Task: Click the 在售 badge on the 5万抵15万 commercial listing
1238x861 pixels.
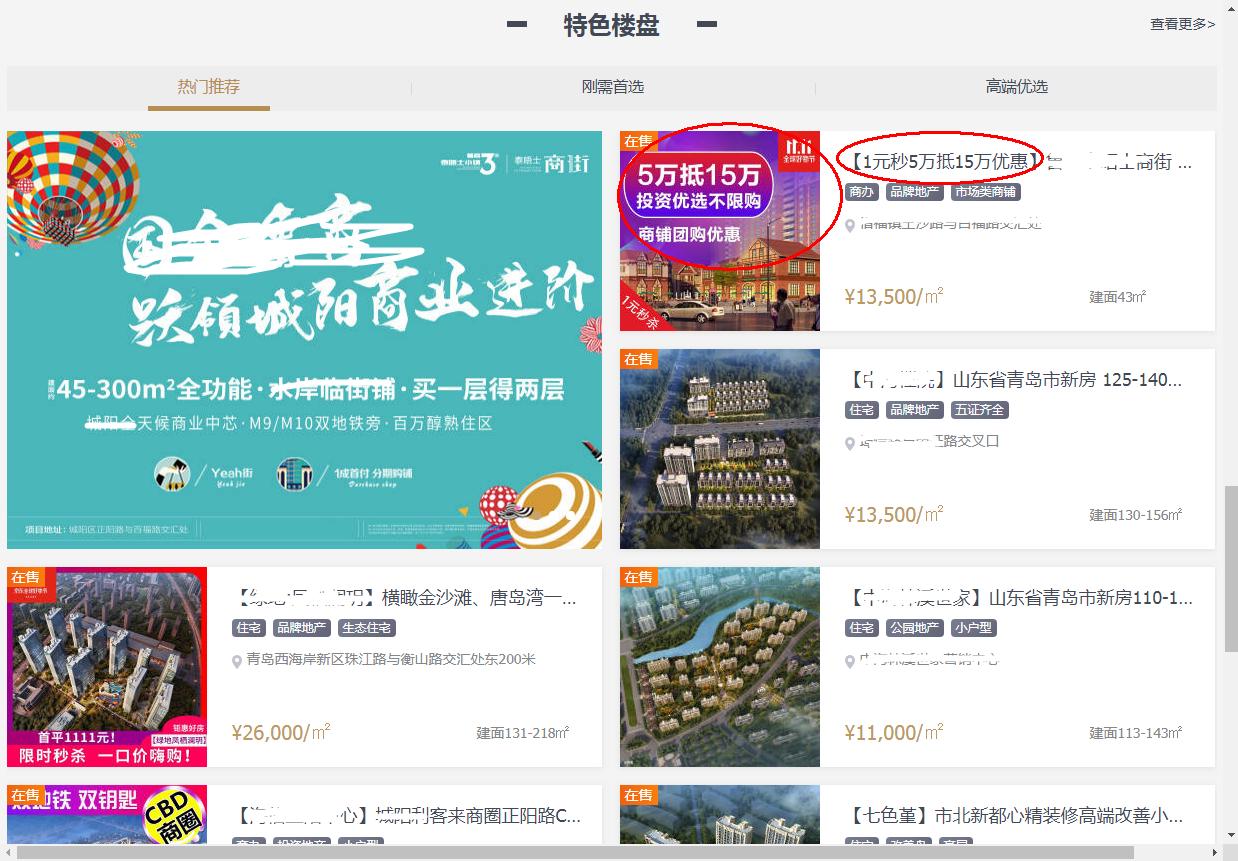Action: (639, 142)
